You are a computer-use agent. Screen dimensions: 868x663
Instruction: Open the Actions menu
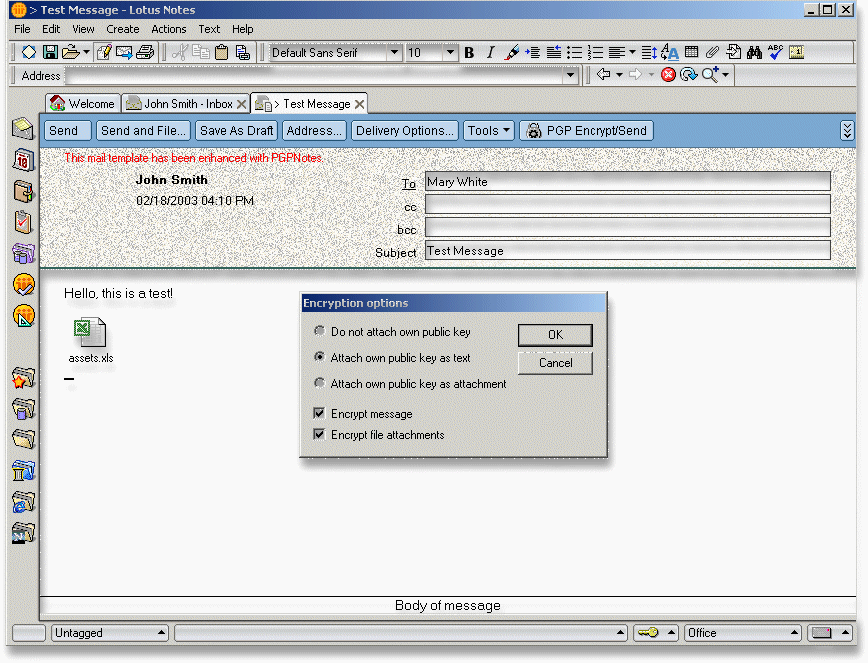coord(169,29)
